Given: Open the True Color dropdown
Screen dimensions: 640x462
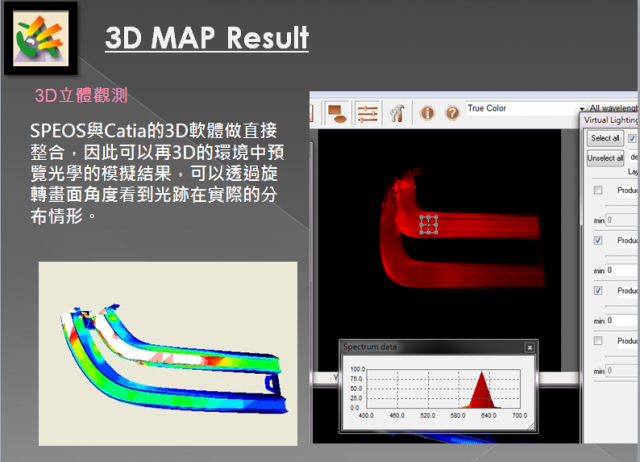Looking at the screenshot, I should (520, 108).
